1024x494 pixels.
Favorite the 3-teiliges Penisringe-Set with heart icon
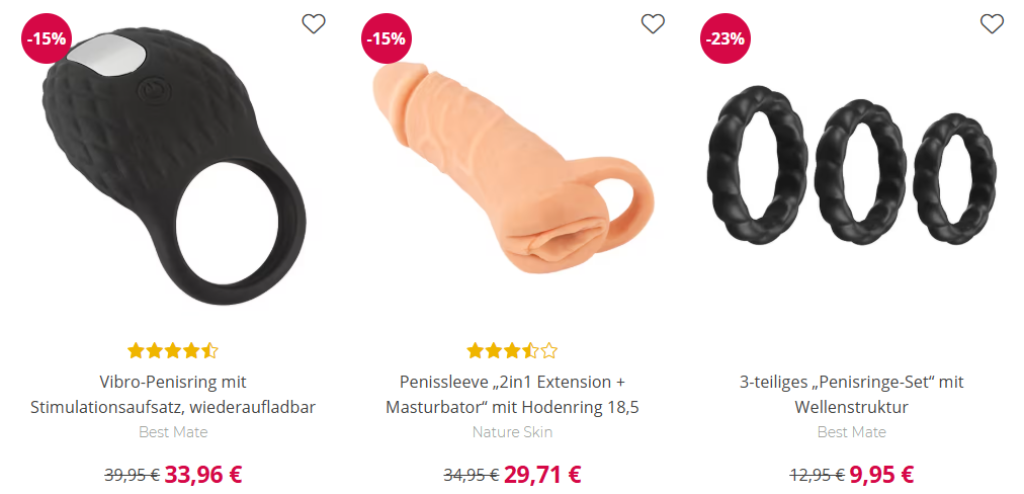tap(992, 24)
